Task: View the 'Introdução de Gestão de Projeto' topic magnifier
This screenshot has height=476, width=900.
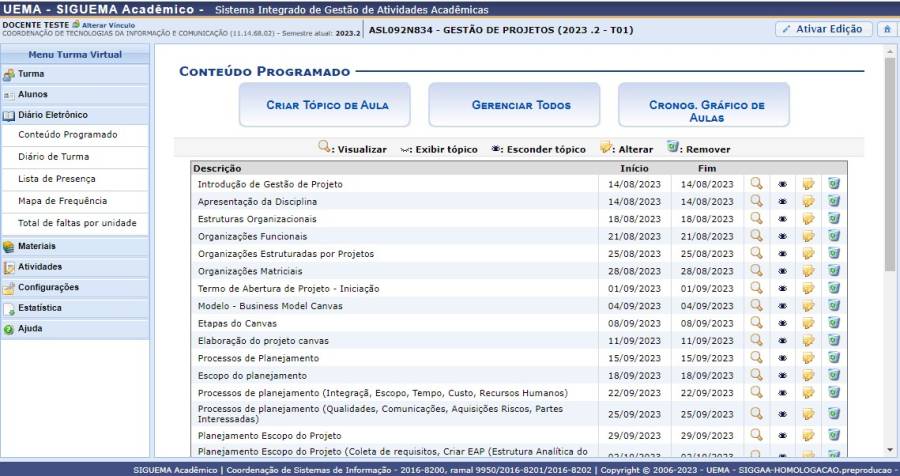Action: click(x=757, y=184)
